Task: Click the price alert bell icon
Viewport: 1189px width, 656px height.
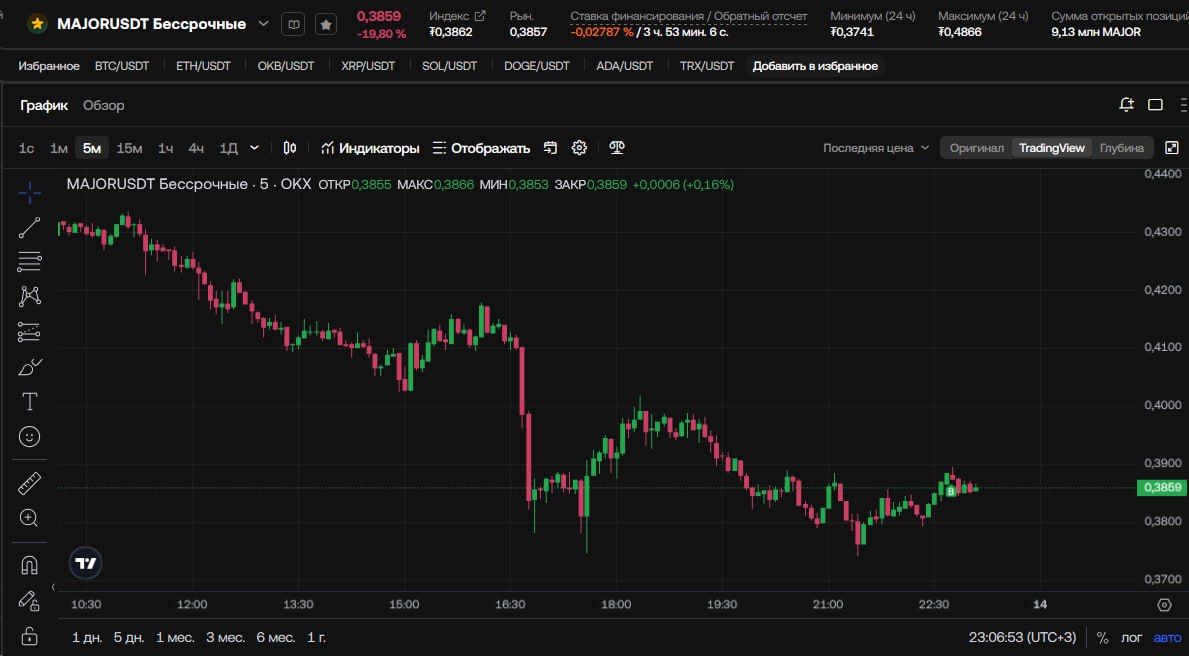Action: click(1126, 105)
